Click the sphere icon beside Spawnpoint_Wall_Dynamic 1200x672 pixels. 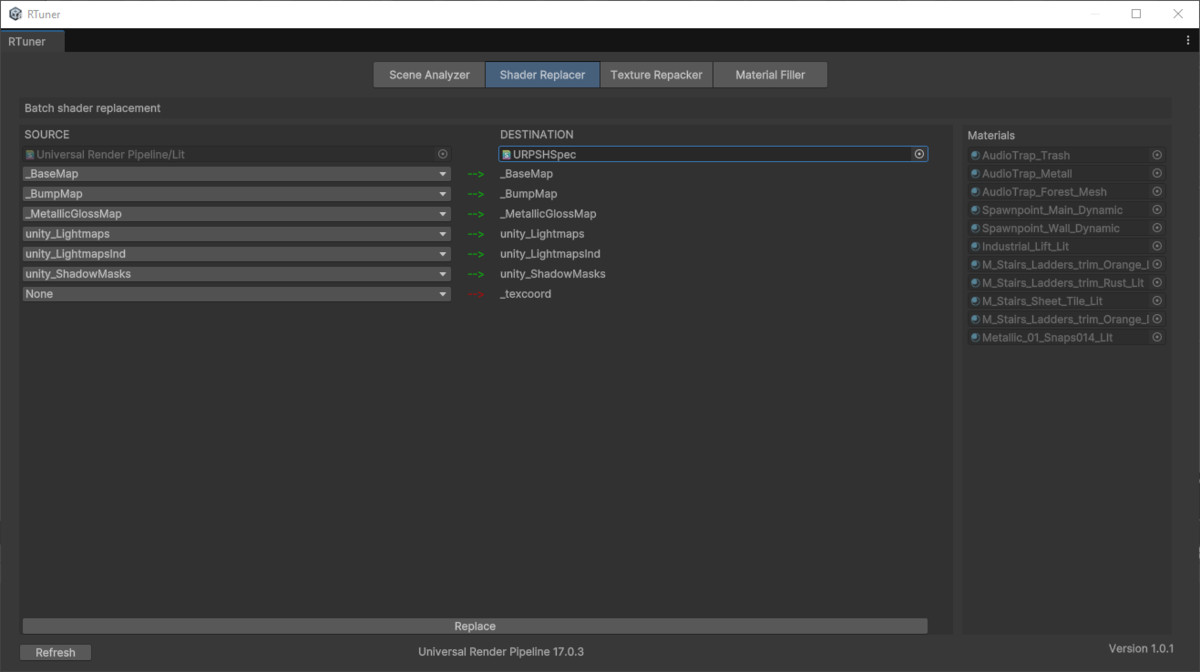point(975,228)
